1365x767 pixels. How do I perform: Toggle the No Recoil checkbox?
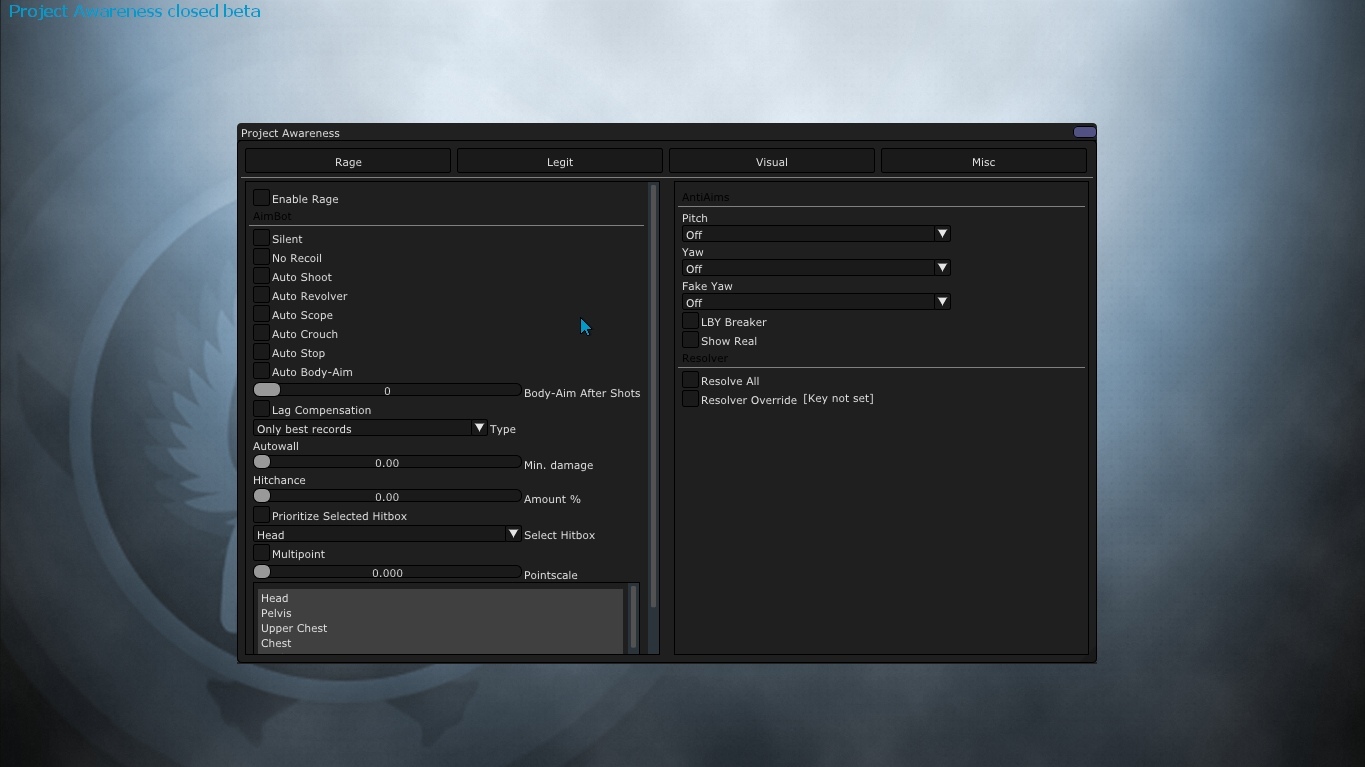tap(262, 257)
